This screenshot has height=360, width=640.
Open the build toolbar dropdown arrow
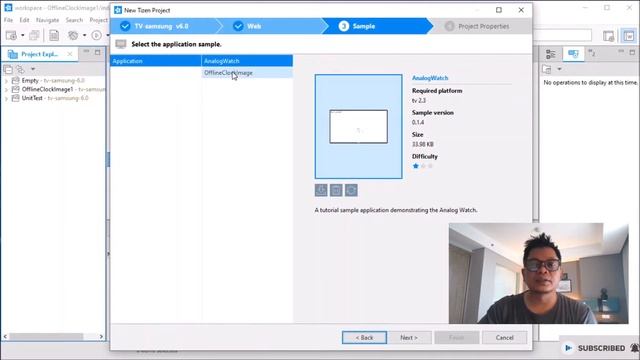84,36
